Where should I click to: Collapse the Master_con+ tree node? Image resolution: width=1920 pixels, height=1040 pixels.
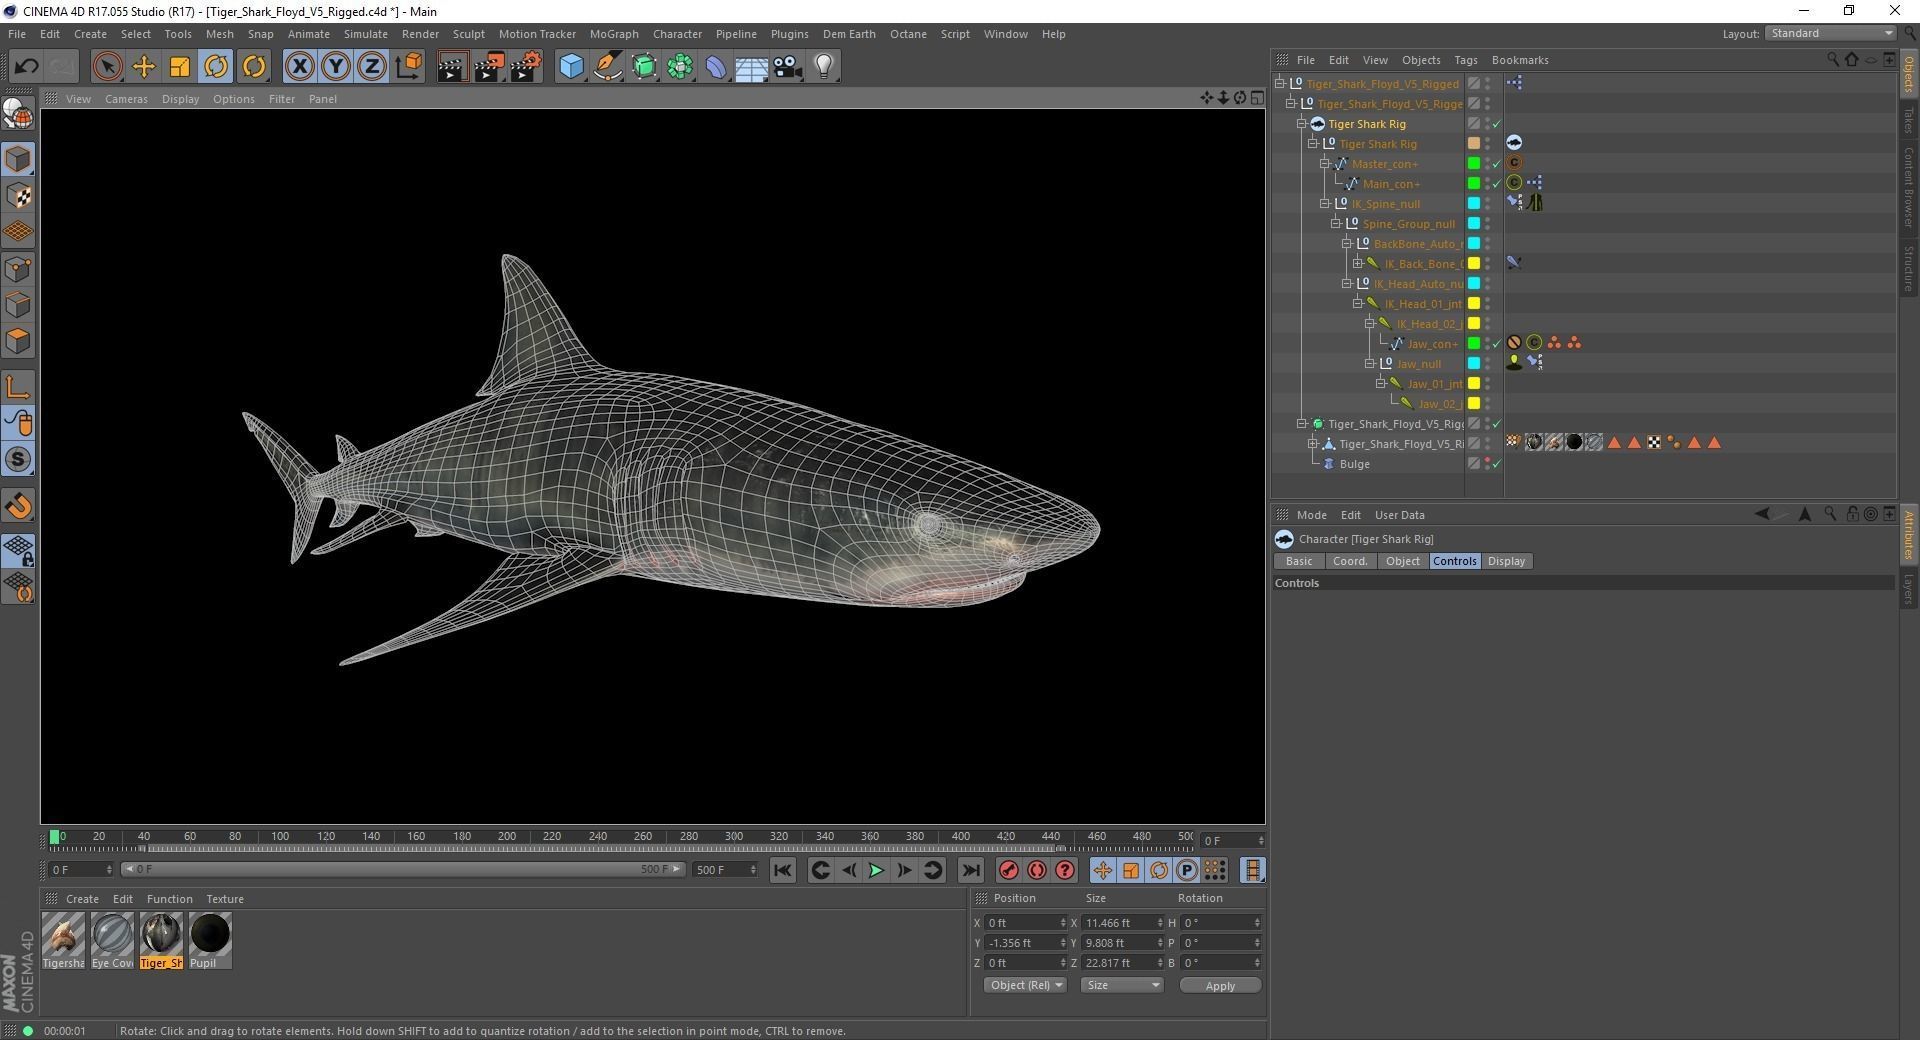click(x=1324, y=164)
